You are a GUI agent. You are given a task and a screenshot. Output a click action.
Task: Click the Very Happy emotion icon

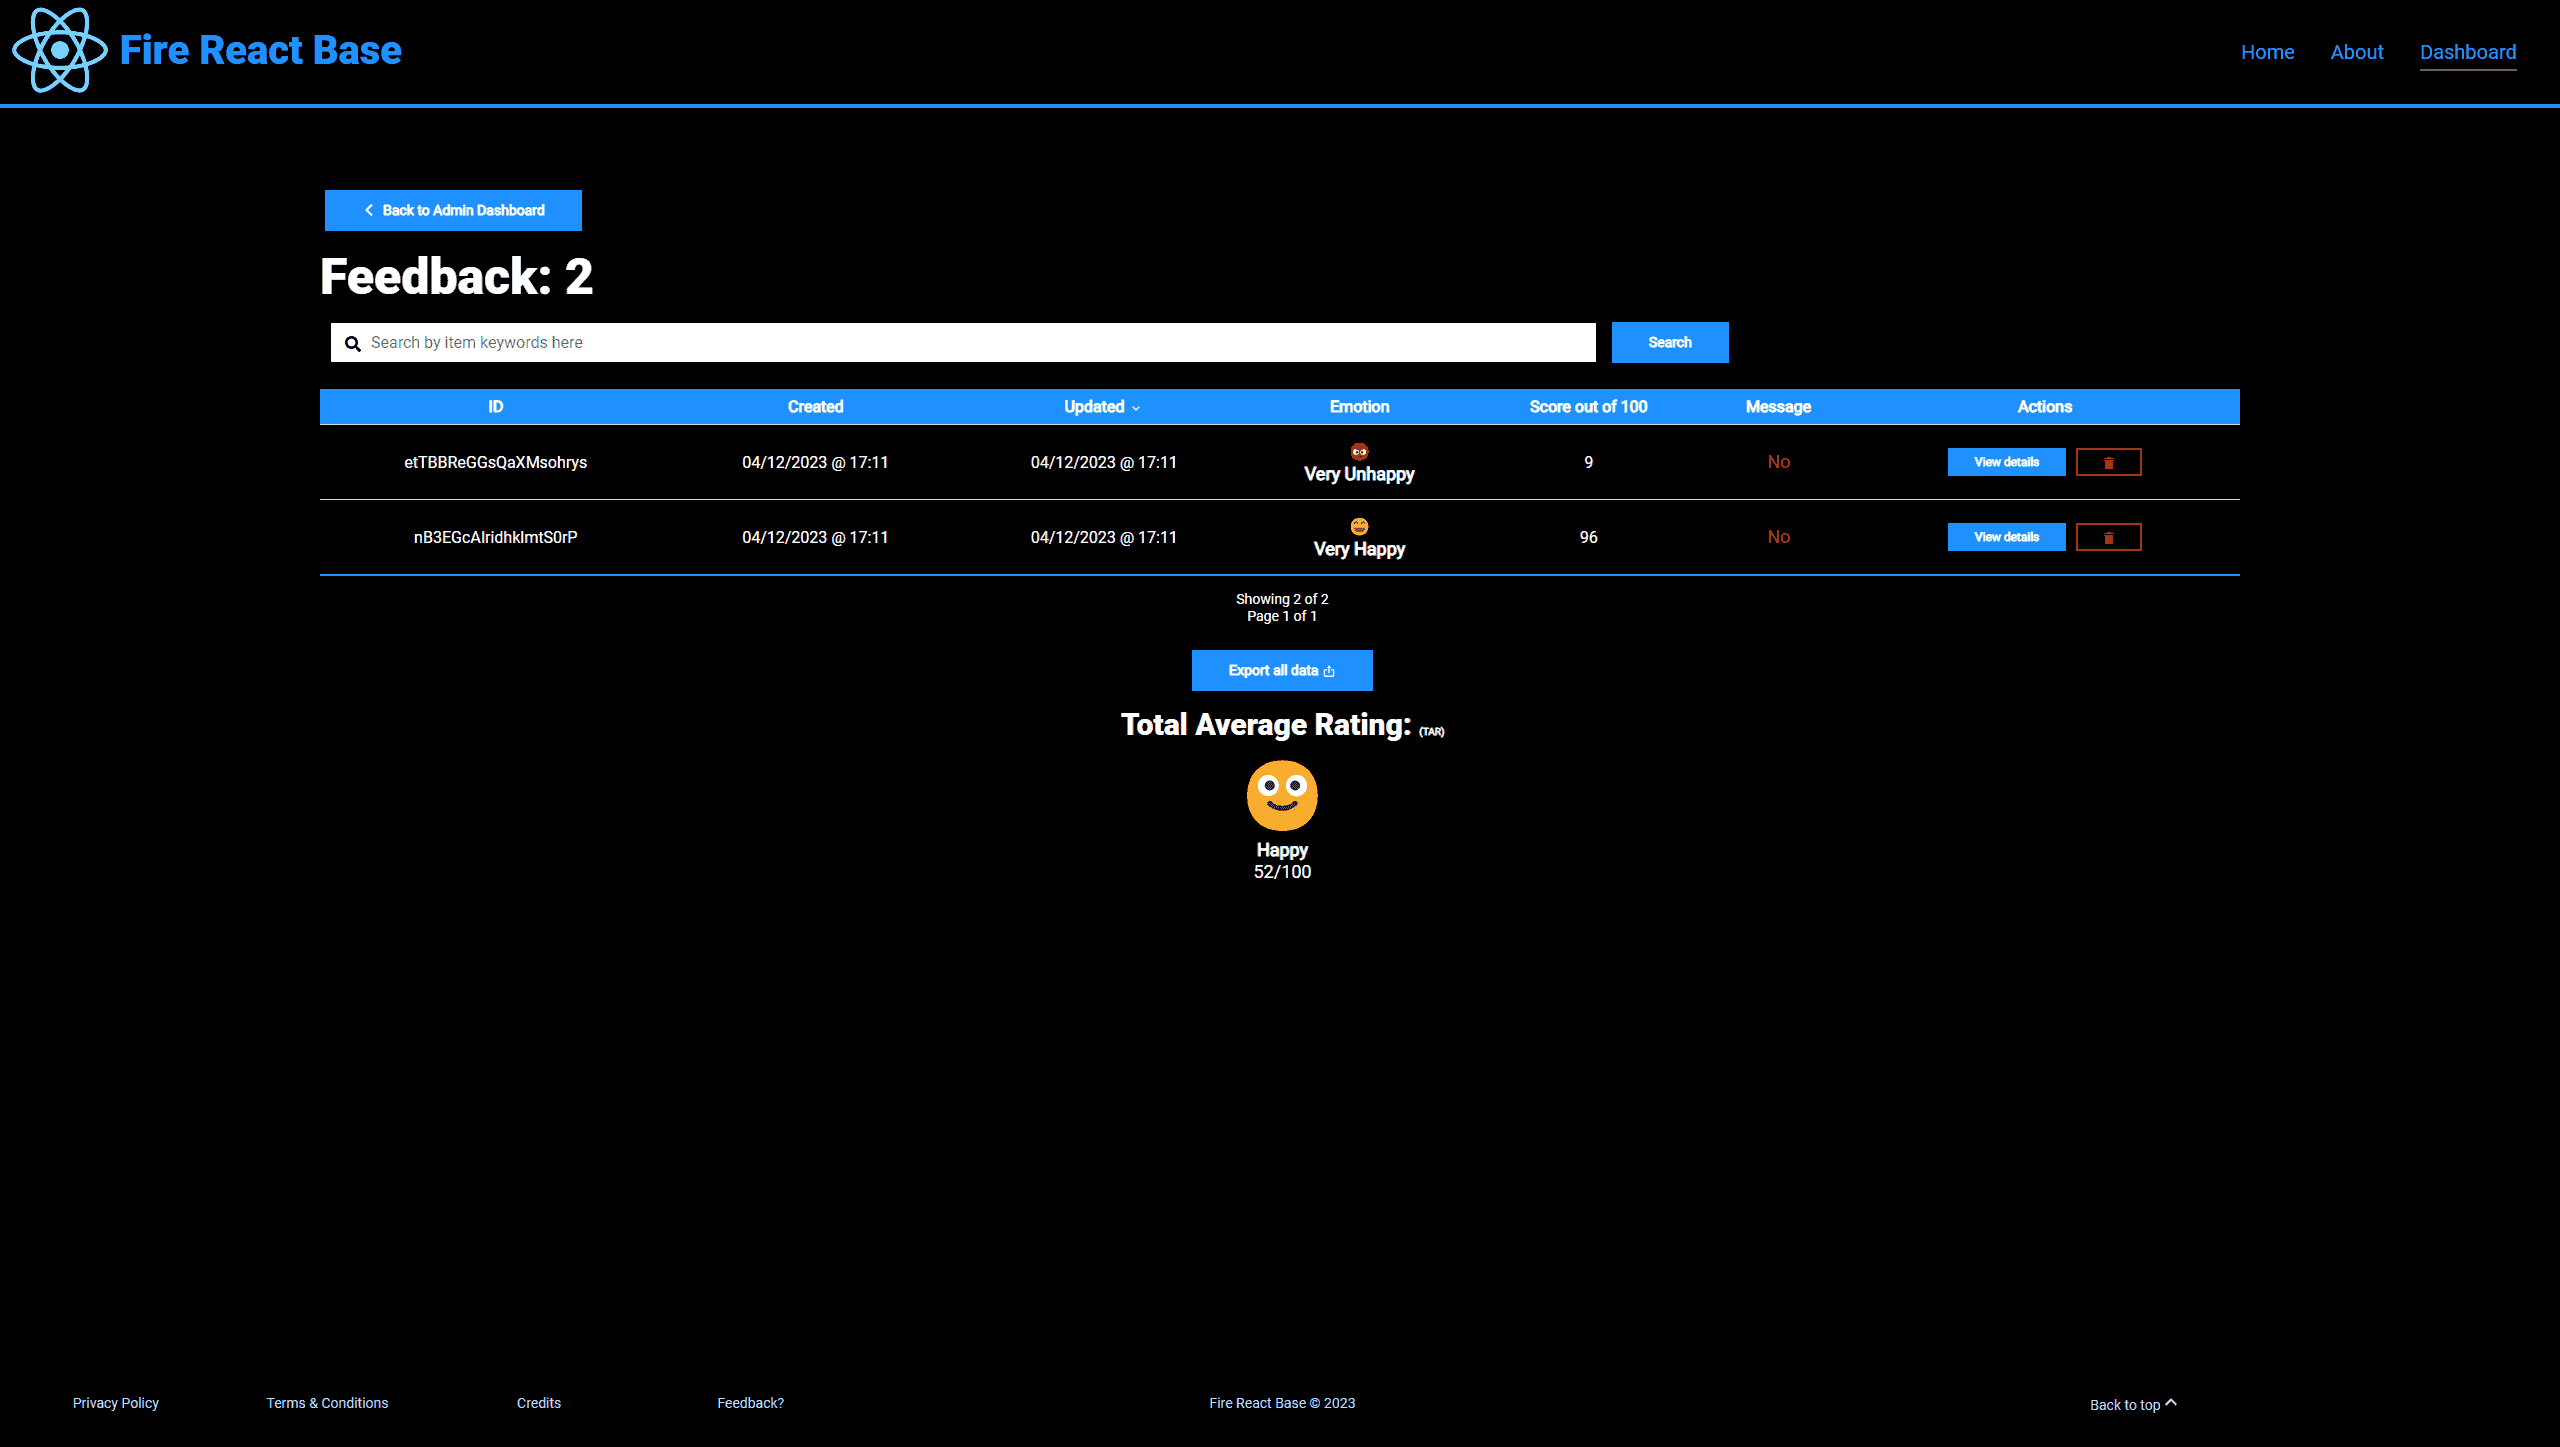[x=1359, y=526]
